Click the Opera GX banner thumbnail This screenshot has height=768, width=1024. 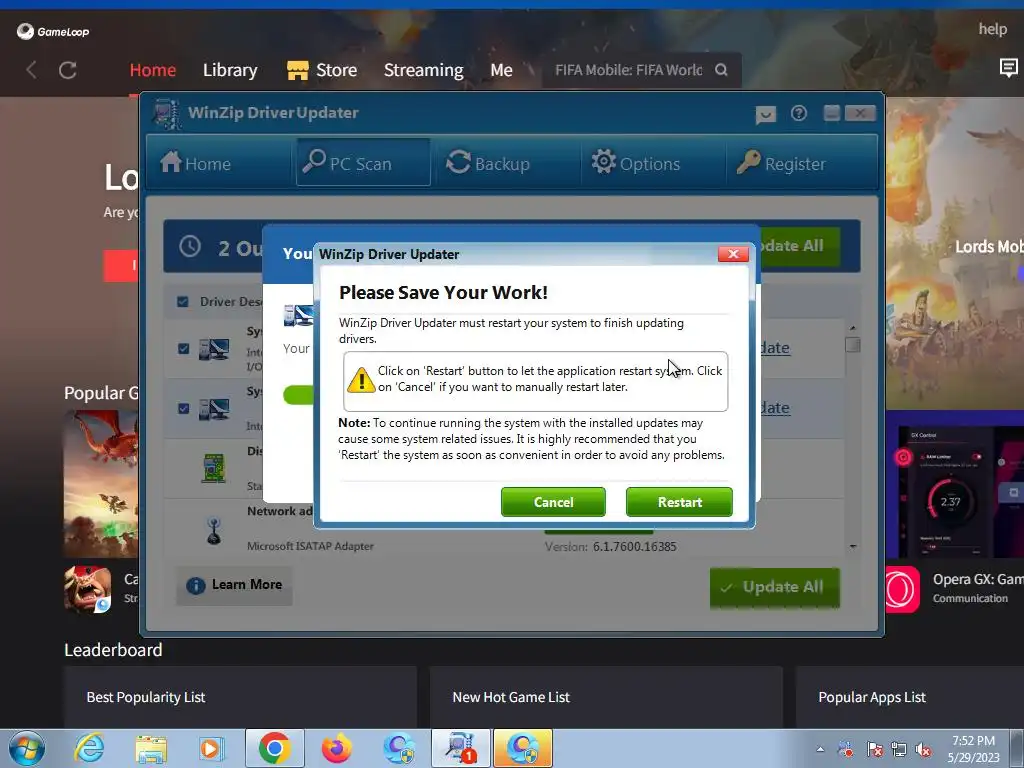tap(955, 485)
